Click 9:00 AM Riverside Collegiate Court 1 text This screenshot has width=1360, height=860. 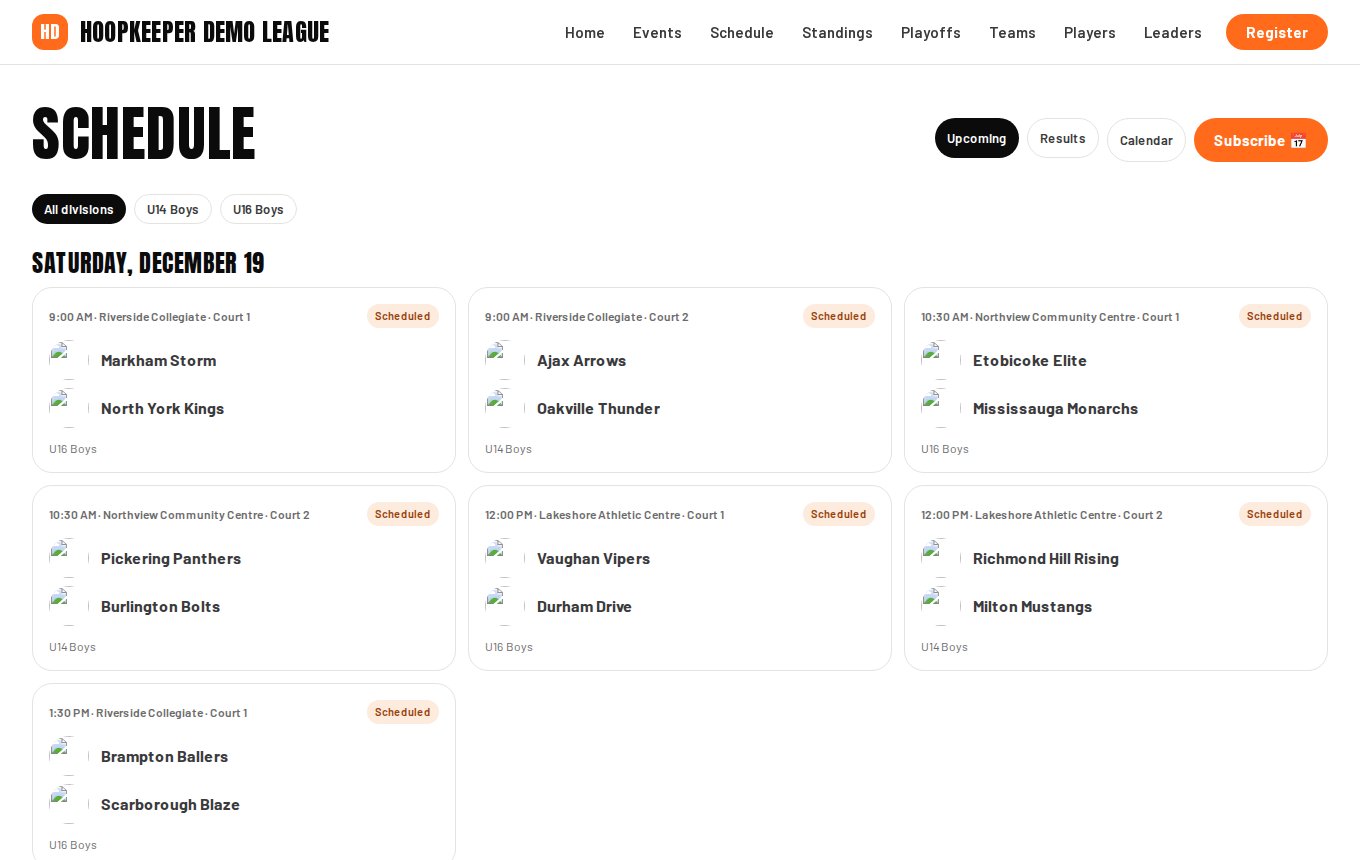click(150, 317)
